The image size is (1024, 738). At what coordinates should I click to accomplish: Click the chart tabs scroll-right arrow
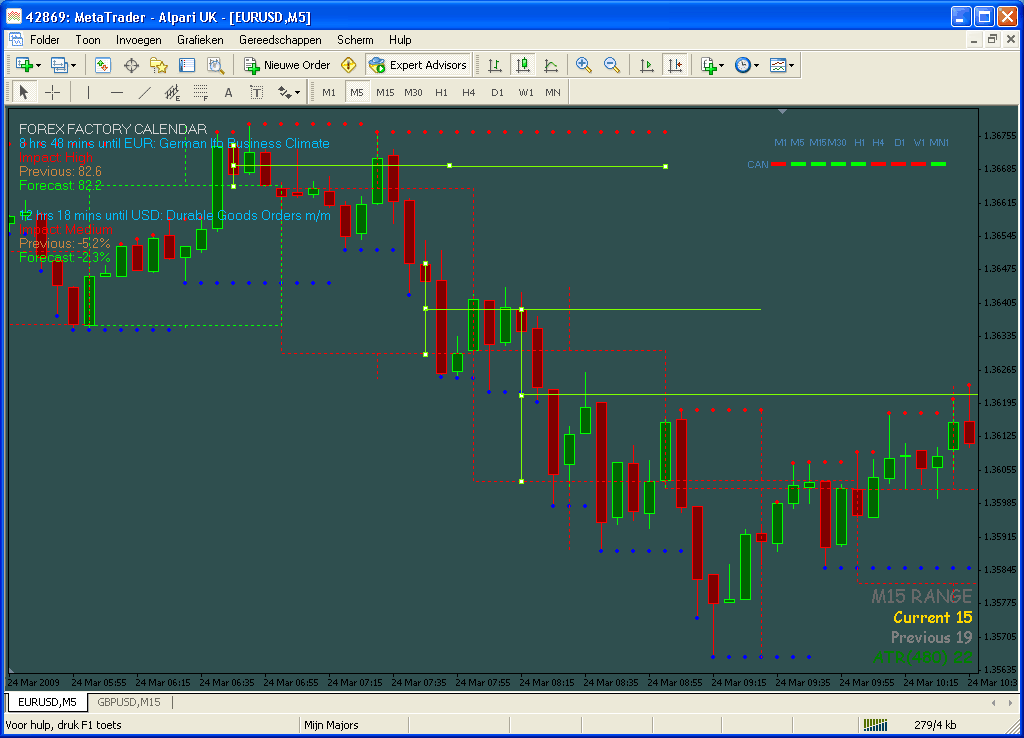(x=1010, y=703)
